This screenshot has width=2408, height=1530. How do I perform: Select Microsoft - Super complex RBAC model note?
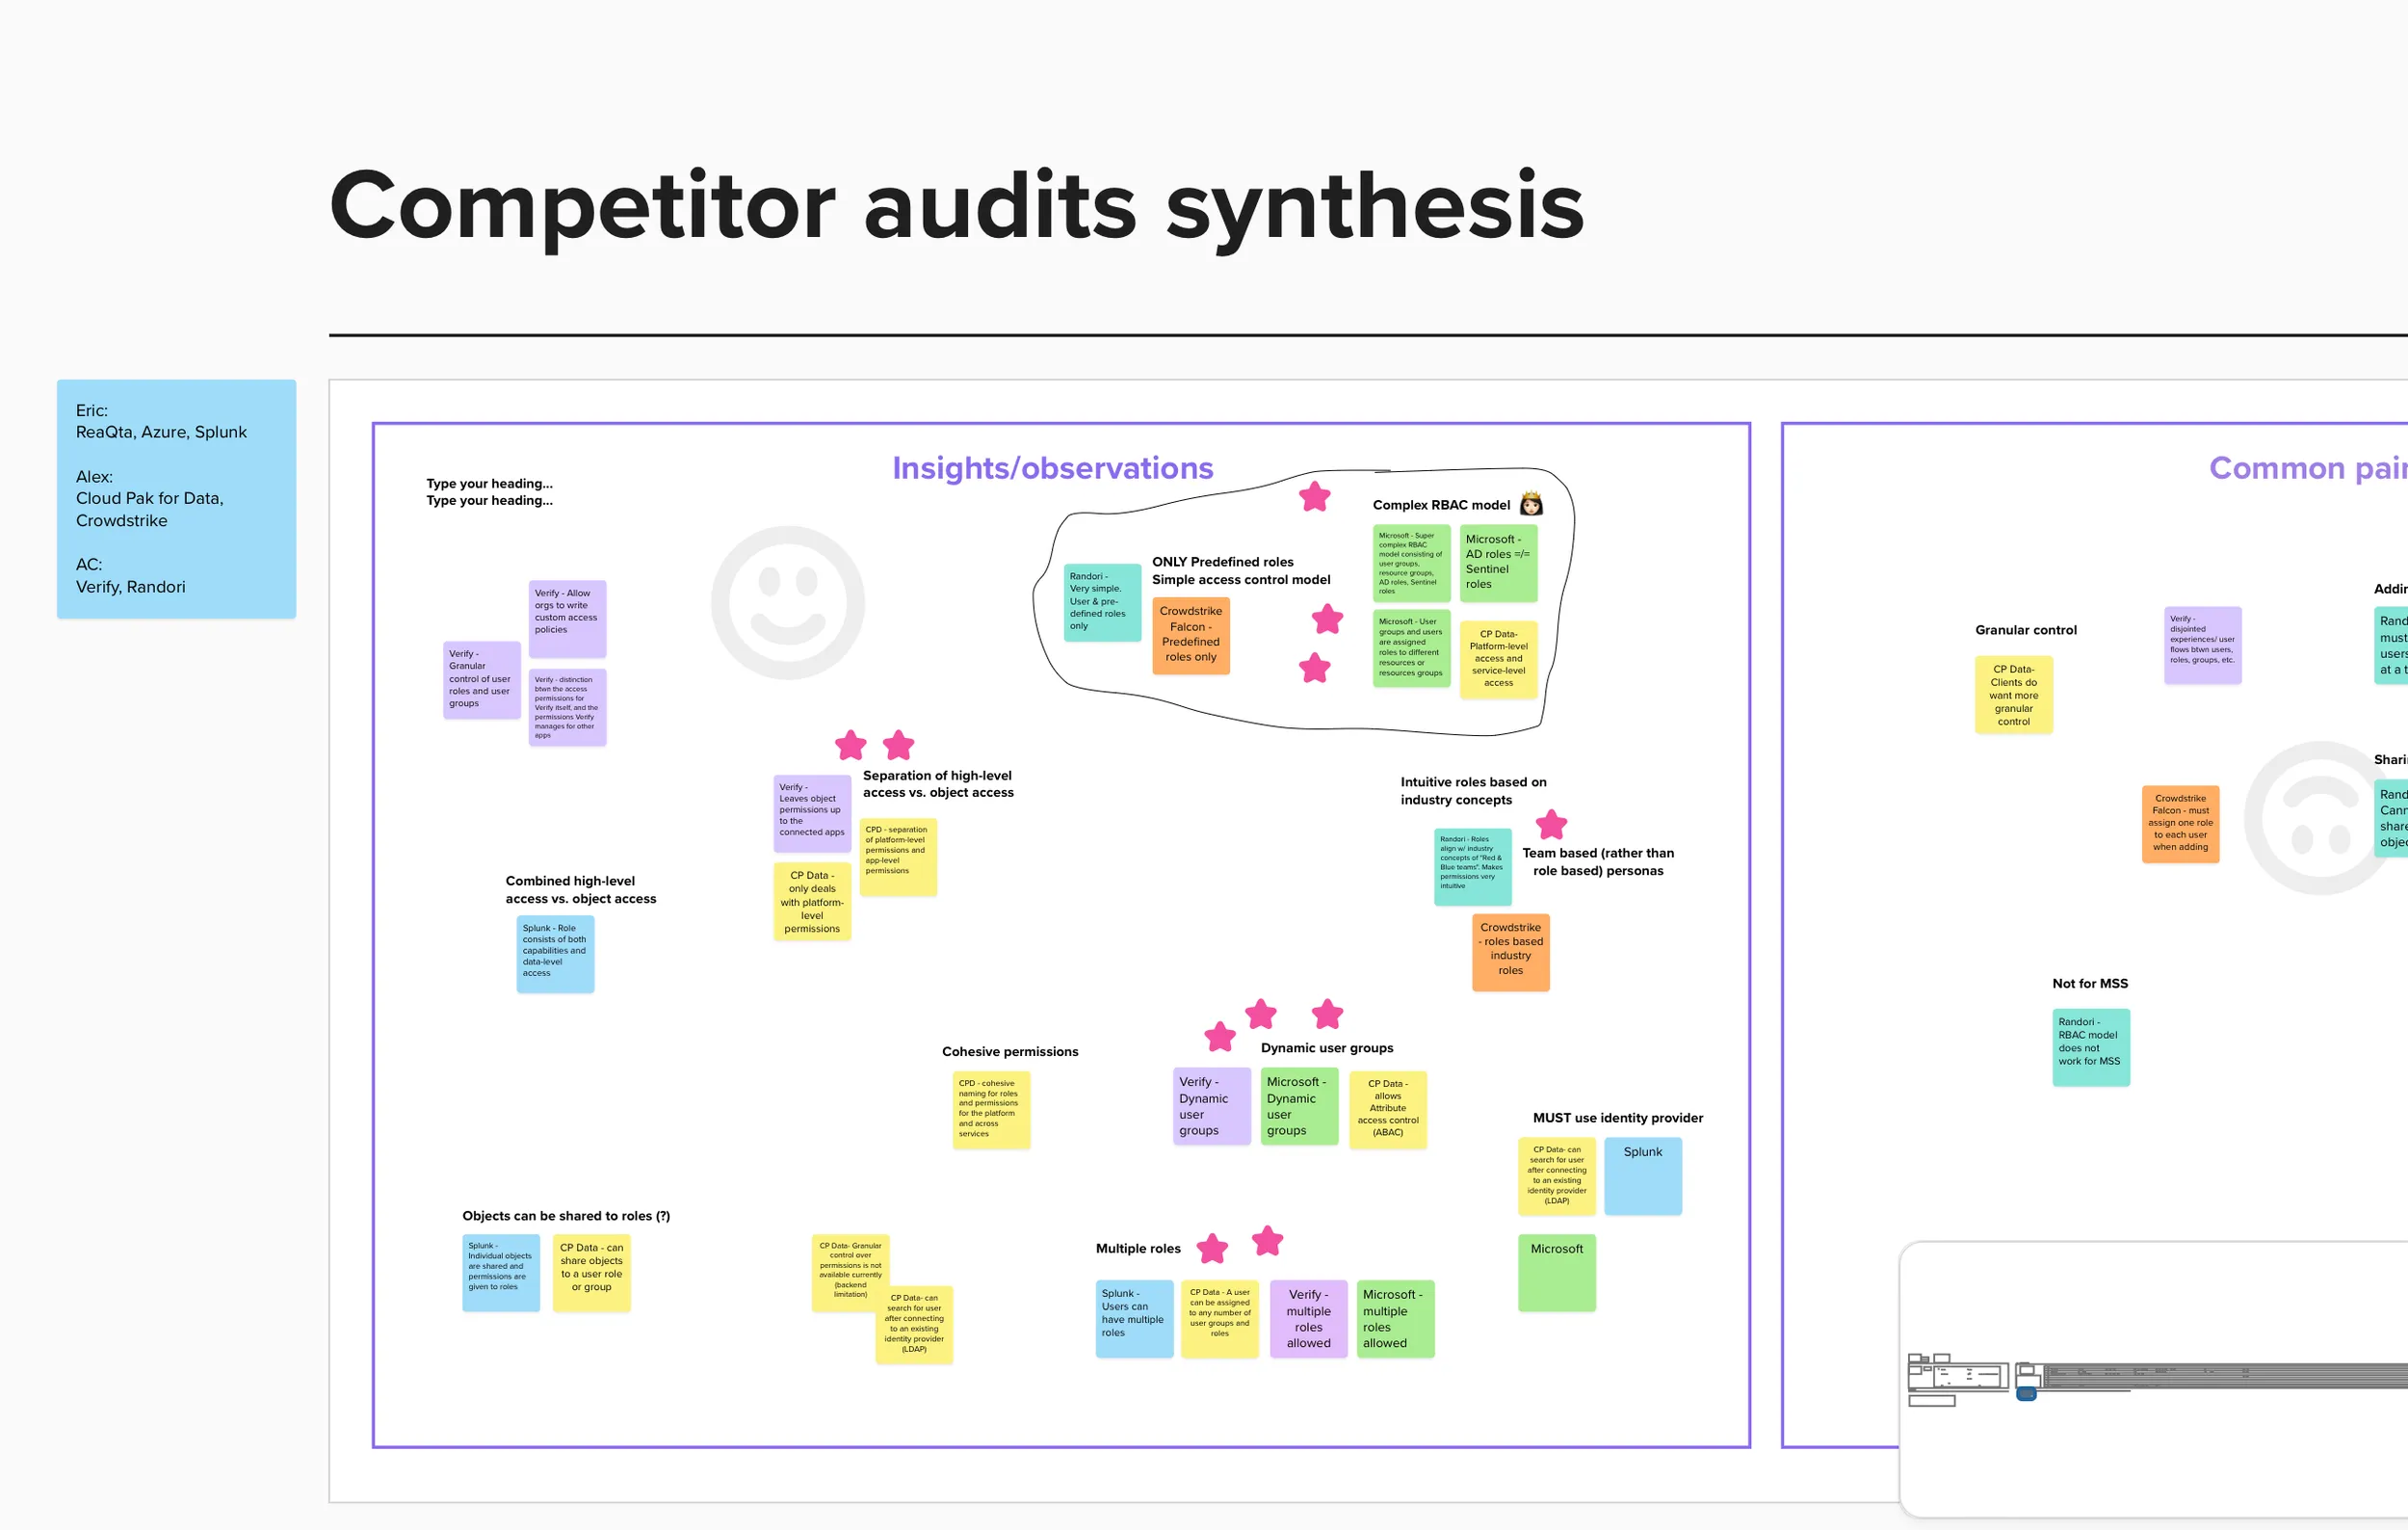coord(1412,563)
